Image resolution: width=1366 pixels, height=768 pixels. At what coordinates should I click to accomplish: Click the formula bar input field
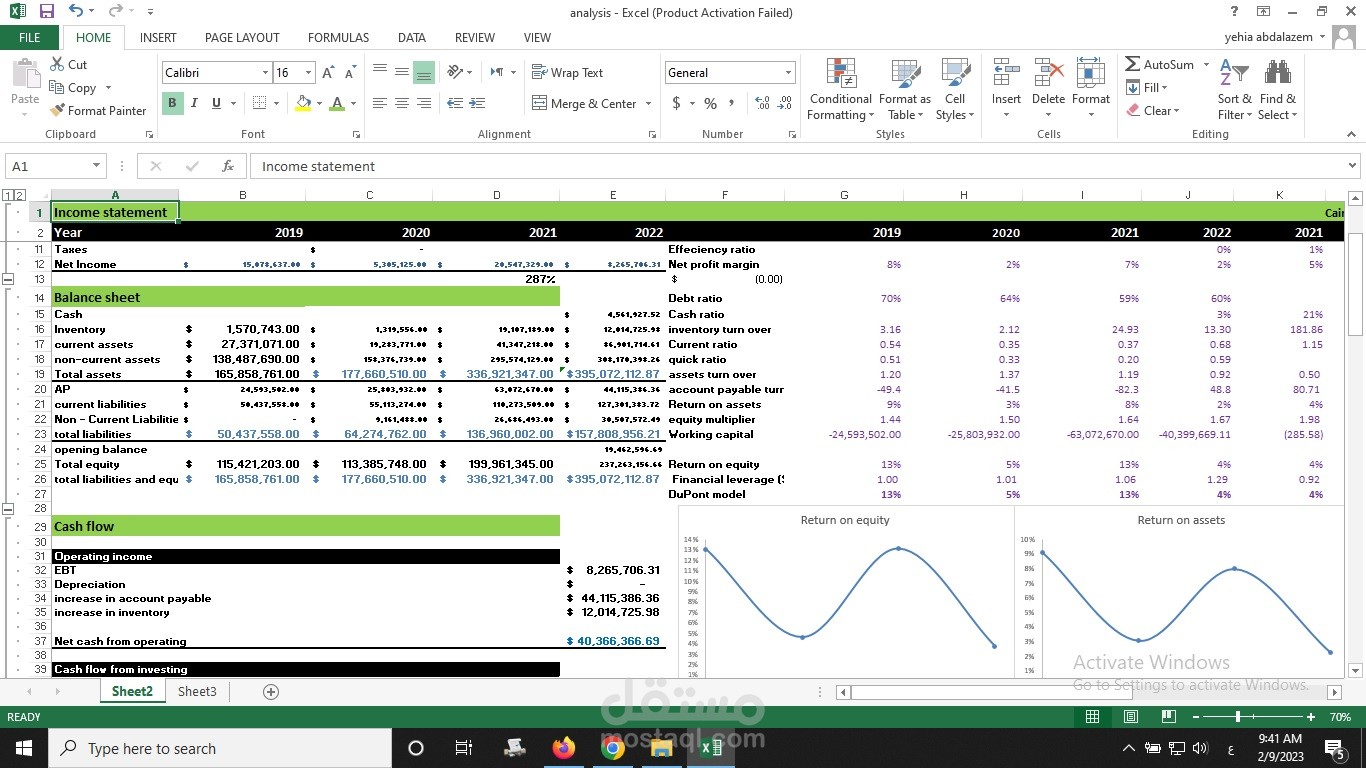click(x=797, y=166)
